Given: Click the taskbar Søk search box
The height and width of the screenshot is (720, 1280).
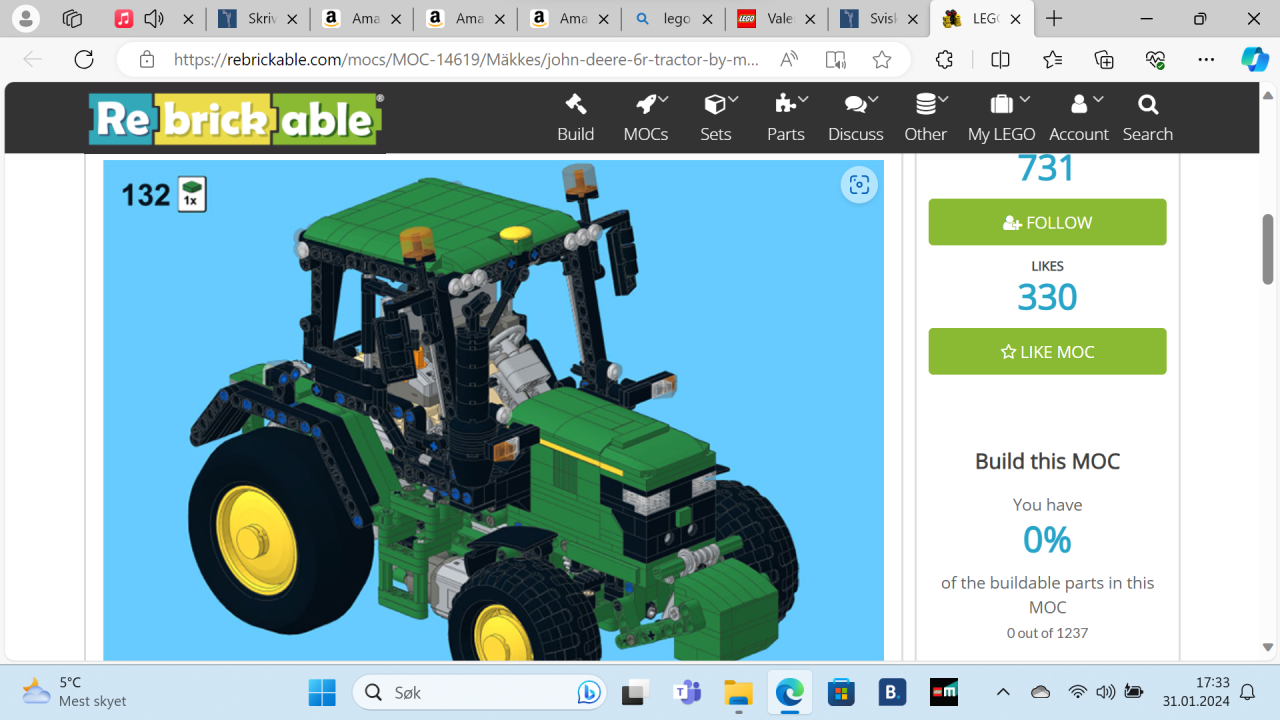Looking at the screenshot, I should point(480,692).
